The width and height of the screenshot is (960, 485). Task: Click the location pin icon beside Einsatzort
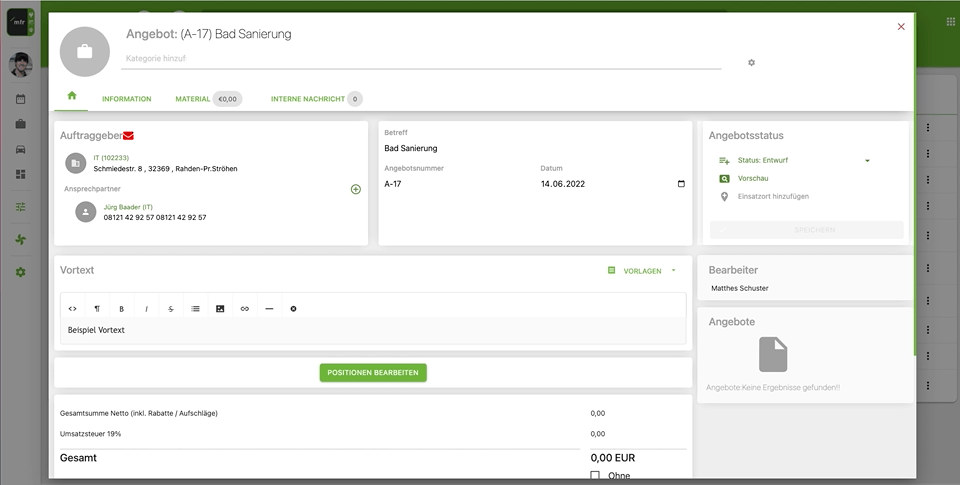[x=724, y=197]
